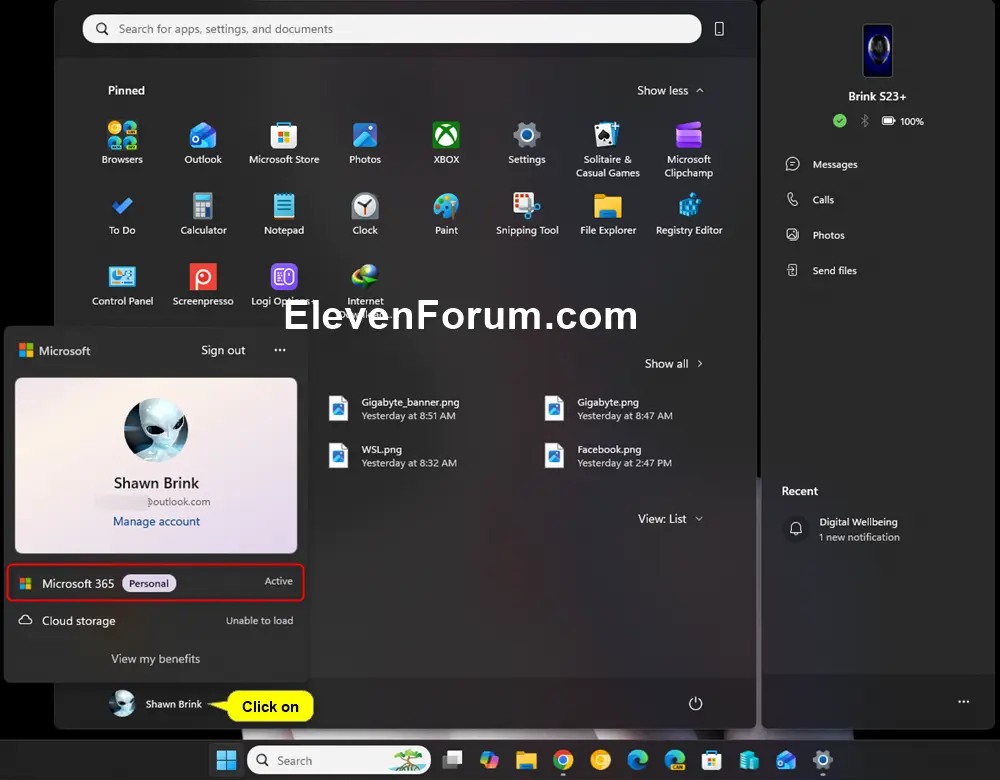This screenshot has width=1000, height=780.
Task: Expand recommended with Show all
Action: pyautogui.click(x=673, y=364)
